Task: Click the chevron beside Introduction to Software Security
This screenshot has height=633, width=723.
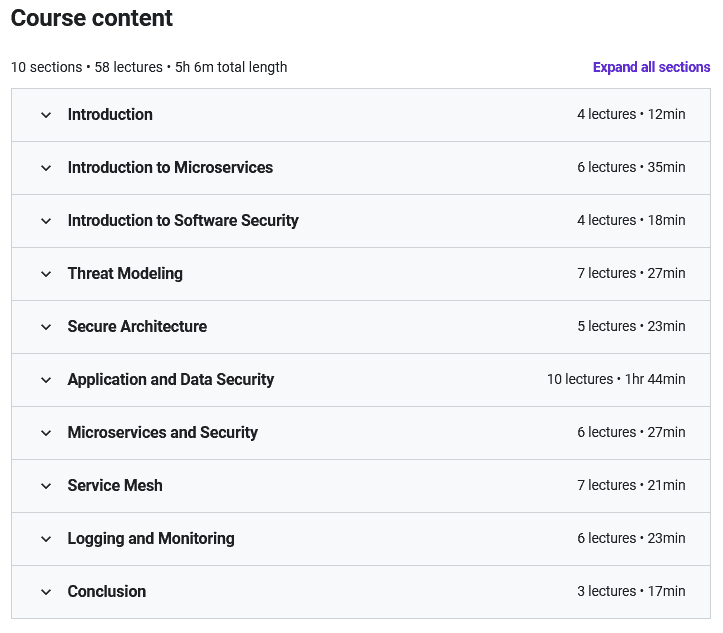Action: pyautogui.click(x=46, y=221)
